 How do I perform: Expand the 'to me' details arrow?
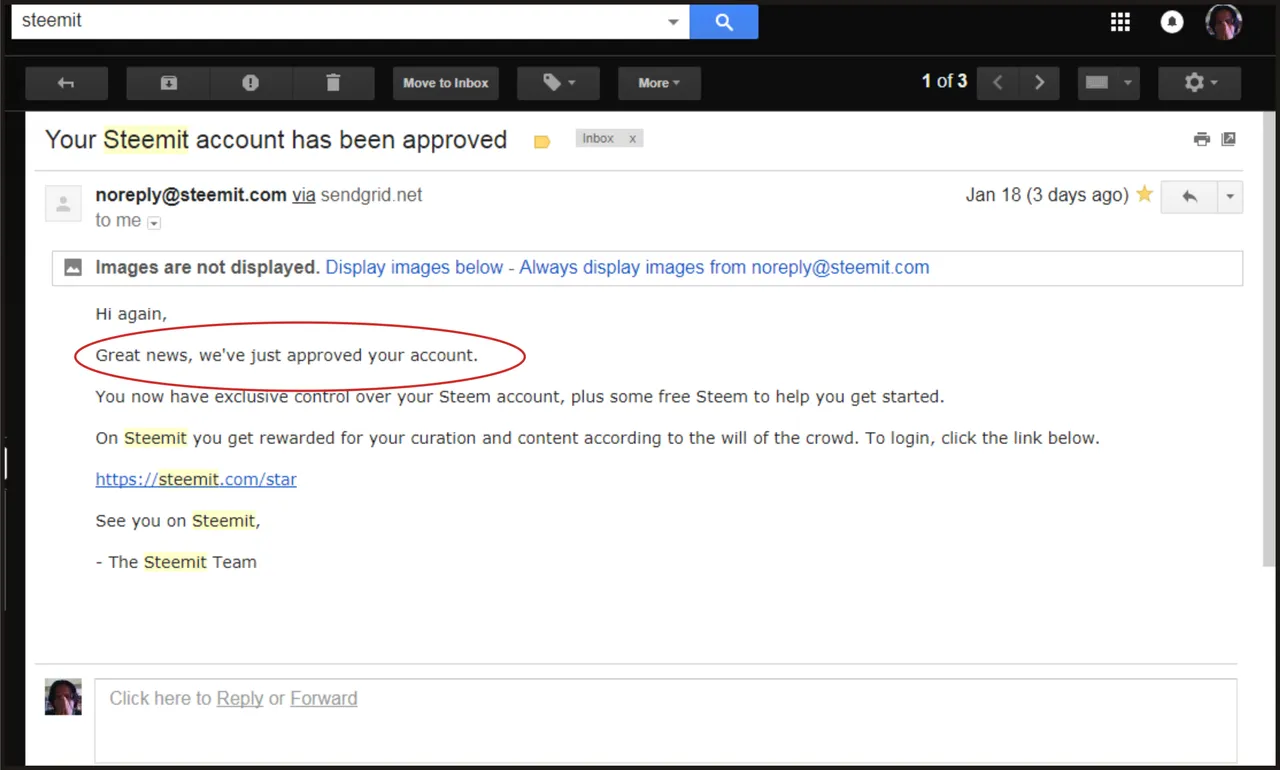tap(154, 223)
